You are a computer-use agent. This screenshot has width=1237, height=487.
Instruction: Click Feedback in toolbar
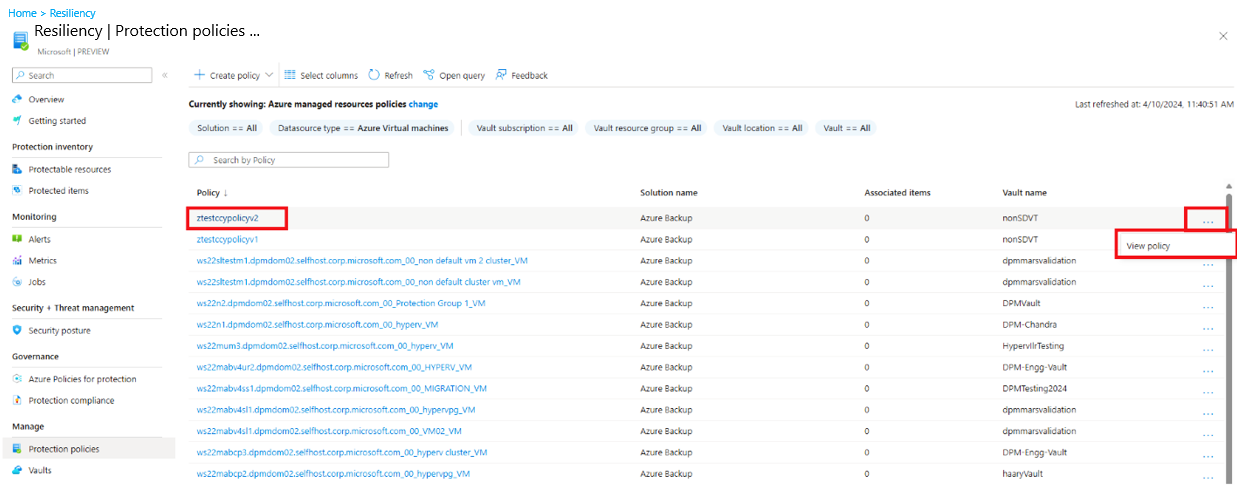[522, 75]
